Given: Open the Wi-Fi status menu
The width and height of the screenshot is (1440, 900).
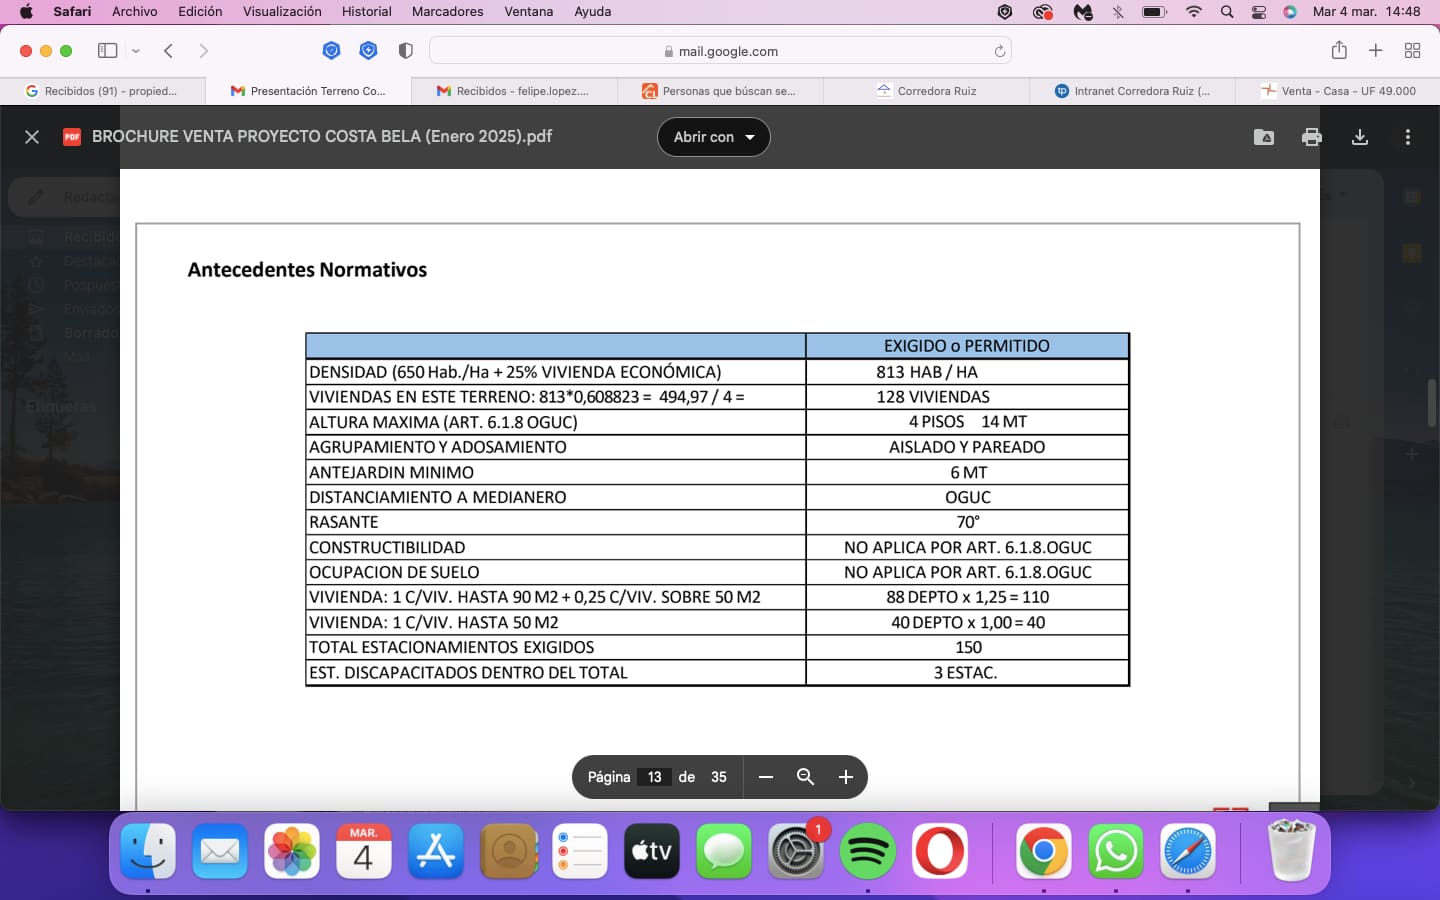Looking at the screenshot, I should [1194, 11].
